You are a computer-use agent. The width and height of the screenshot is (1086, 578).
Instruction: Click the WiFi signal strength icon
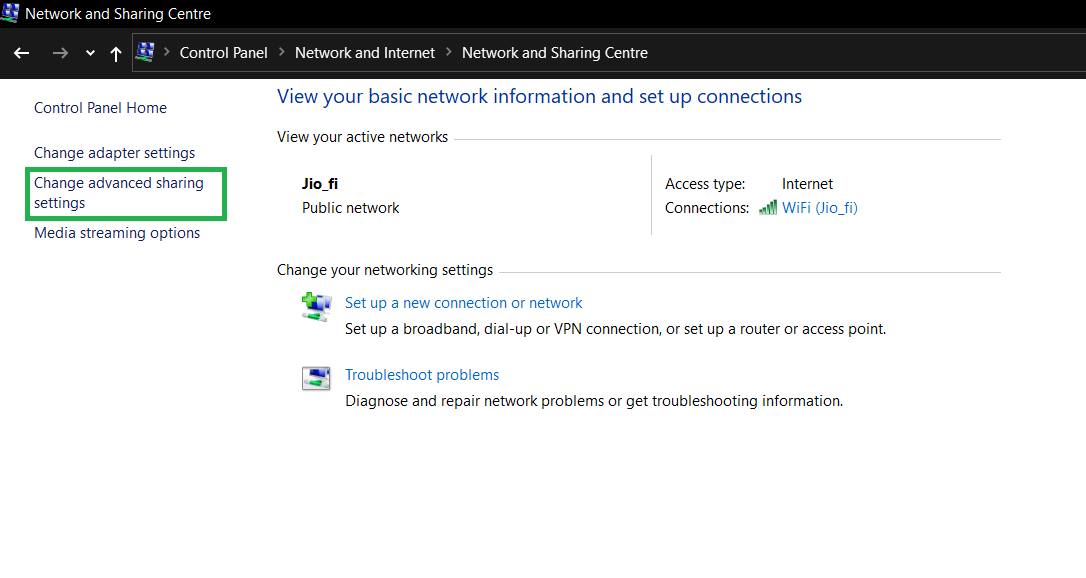point(768,208)
